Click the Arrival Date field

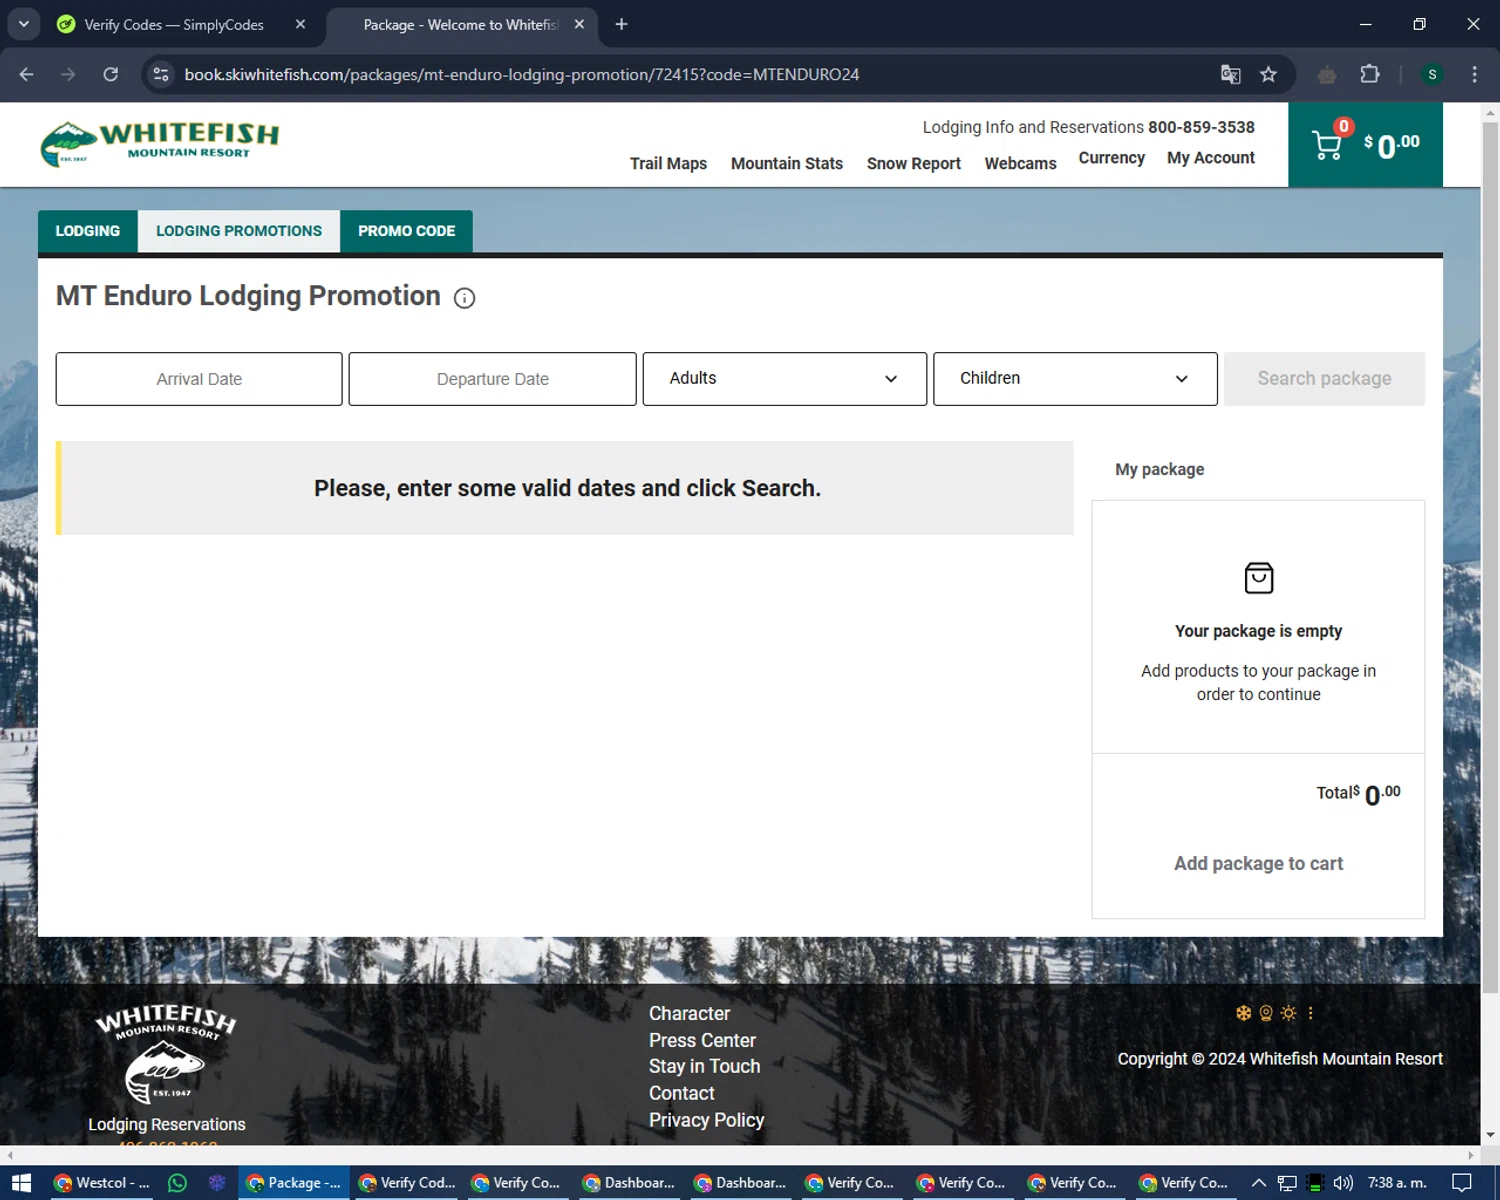click(199, 379)
